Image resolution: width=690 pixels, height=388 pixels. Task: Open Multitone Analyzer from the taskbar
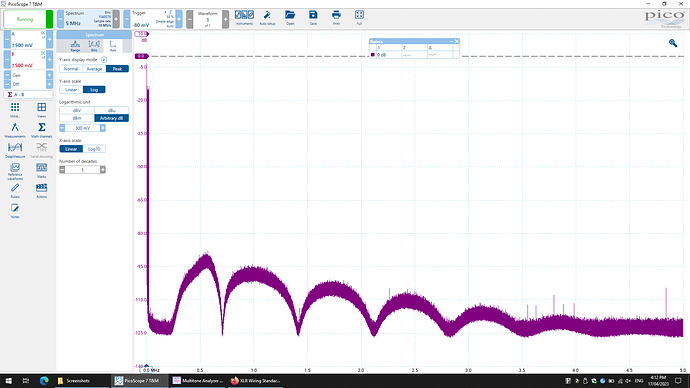tap(198, 381)
